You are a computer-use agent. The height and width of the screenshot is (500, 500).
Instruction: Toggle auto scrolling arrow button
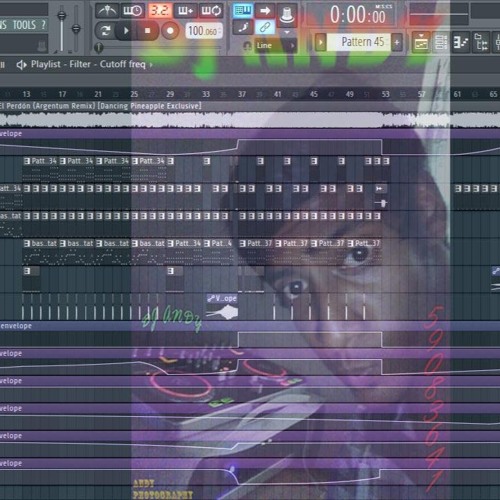pyautogui.click(x=265, y=10)
